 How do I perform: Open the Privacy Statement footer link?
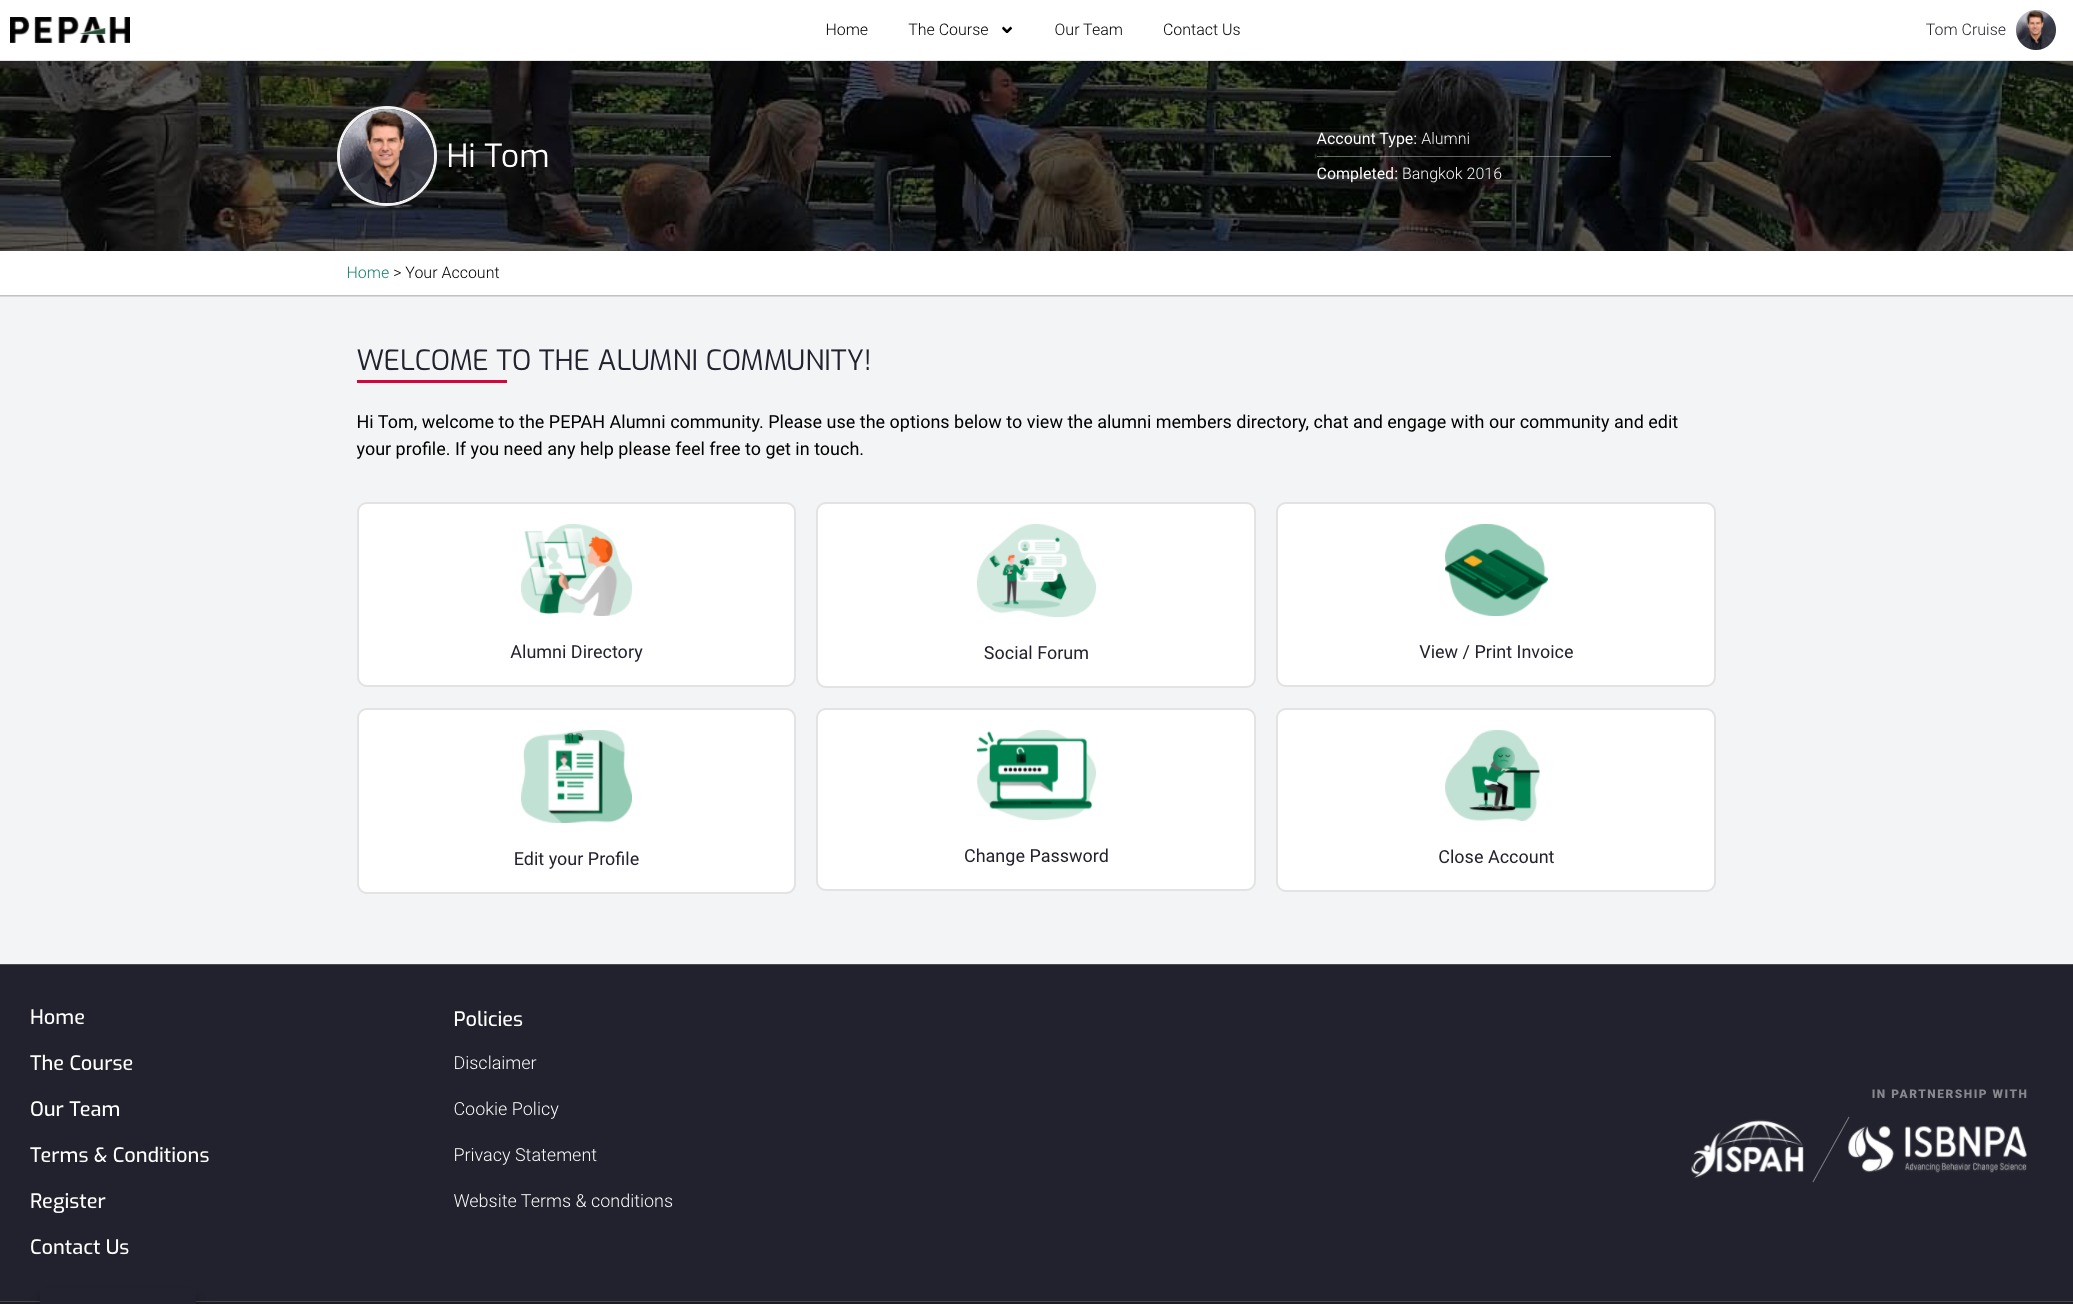point(524,1155)
